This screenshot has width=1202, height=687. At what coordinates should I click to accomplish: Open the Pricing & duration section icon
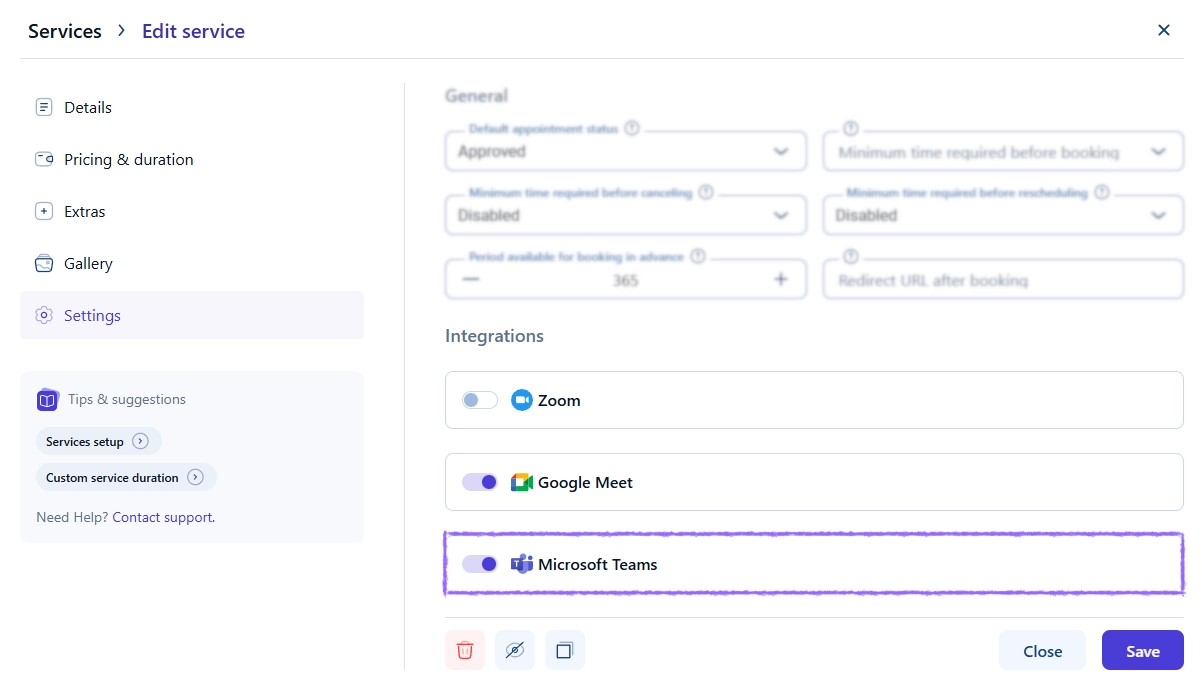click(43, 159)
